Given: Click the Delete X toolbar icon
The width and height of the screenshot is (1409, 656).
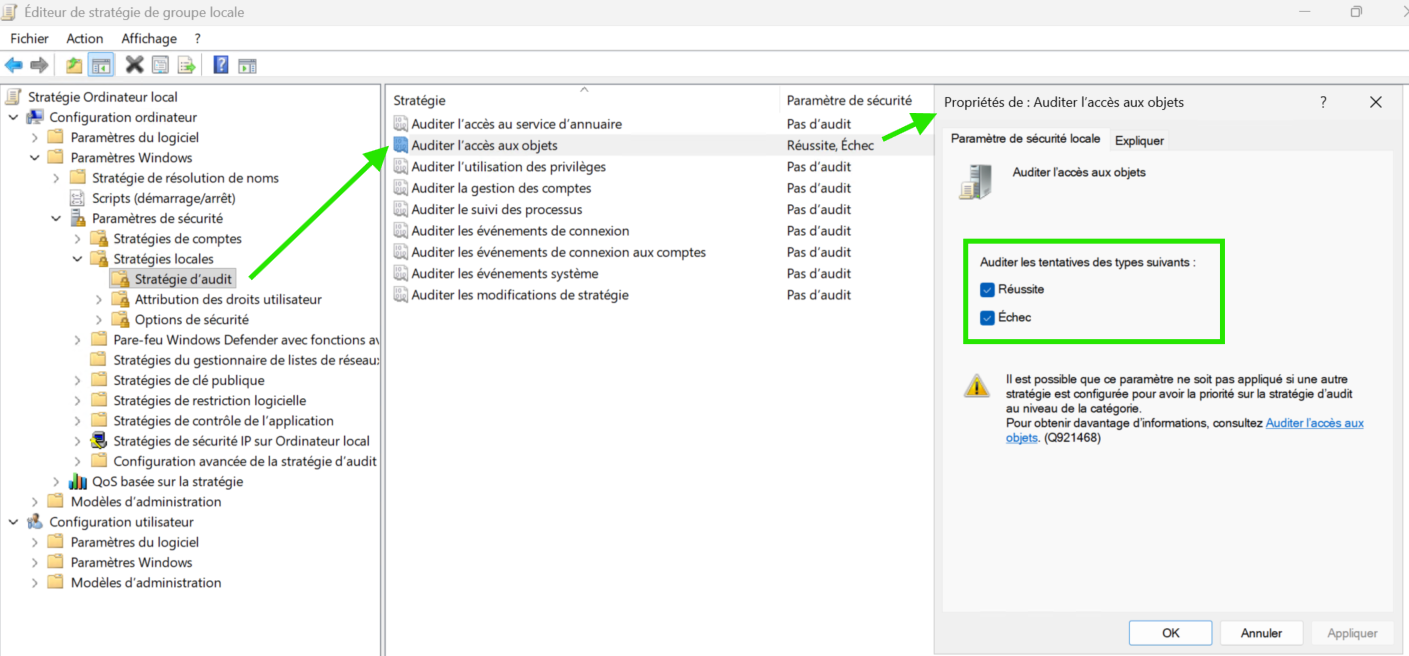Looking at the screenshot, I should click(134, 66).
